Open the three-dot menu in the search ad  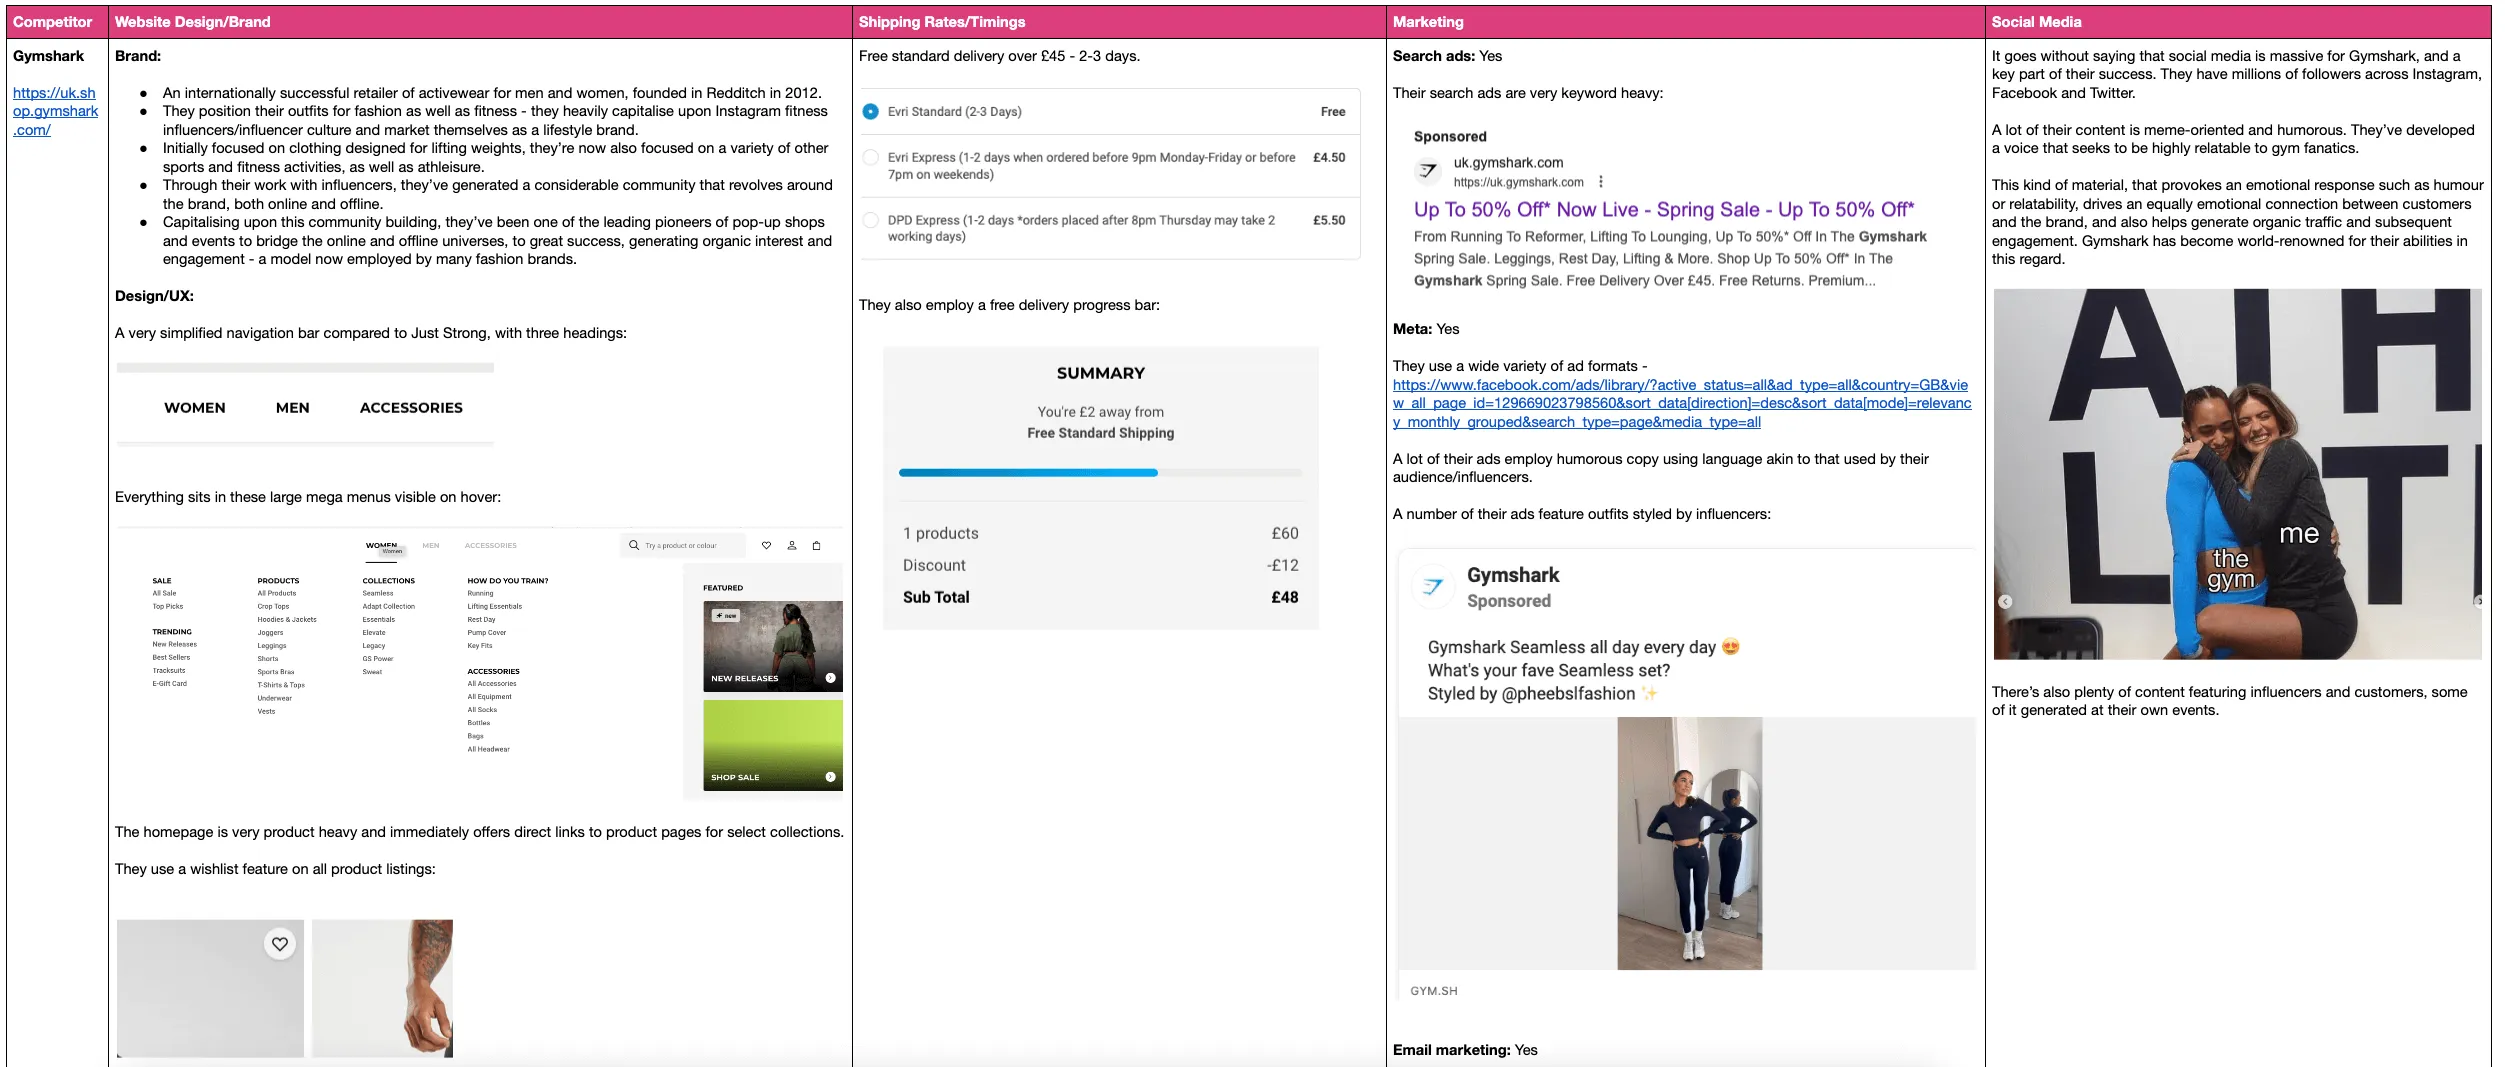1601,182
